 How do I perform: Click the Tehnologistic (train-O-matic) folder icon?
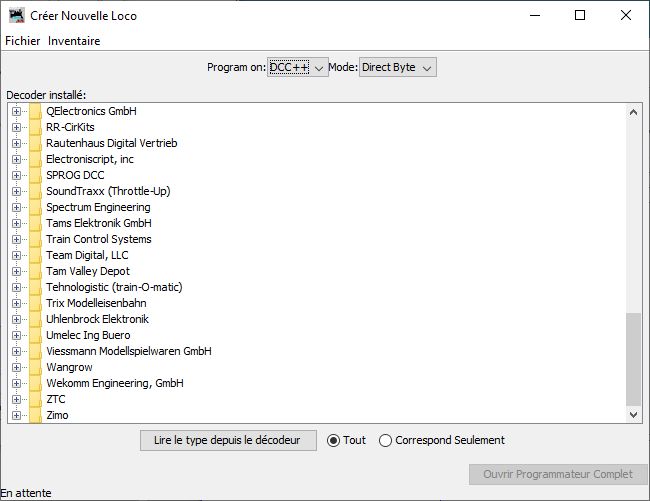(36, 287)
